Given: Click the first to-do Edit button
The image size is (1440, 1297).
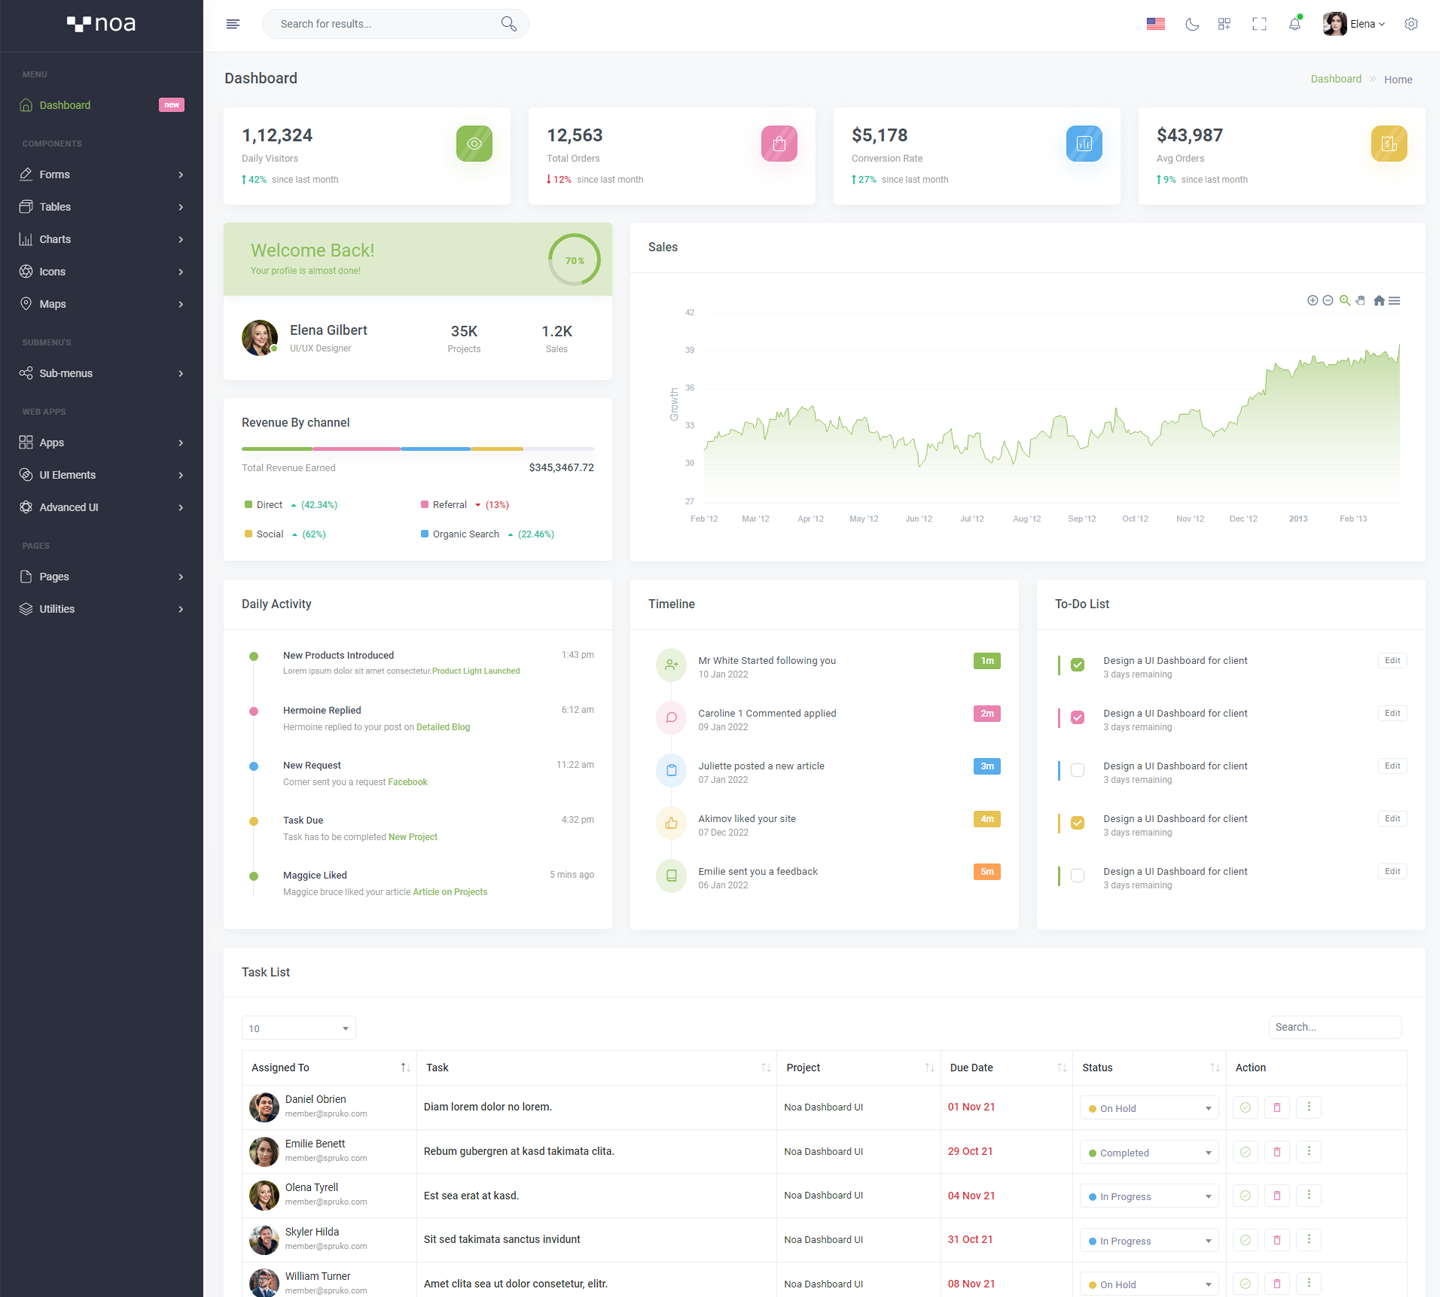Looking at the screenshot, I should pyautogui.click(x=1392, y=661).
